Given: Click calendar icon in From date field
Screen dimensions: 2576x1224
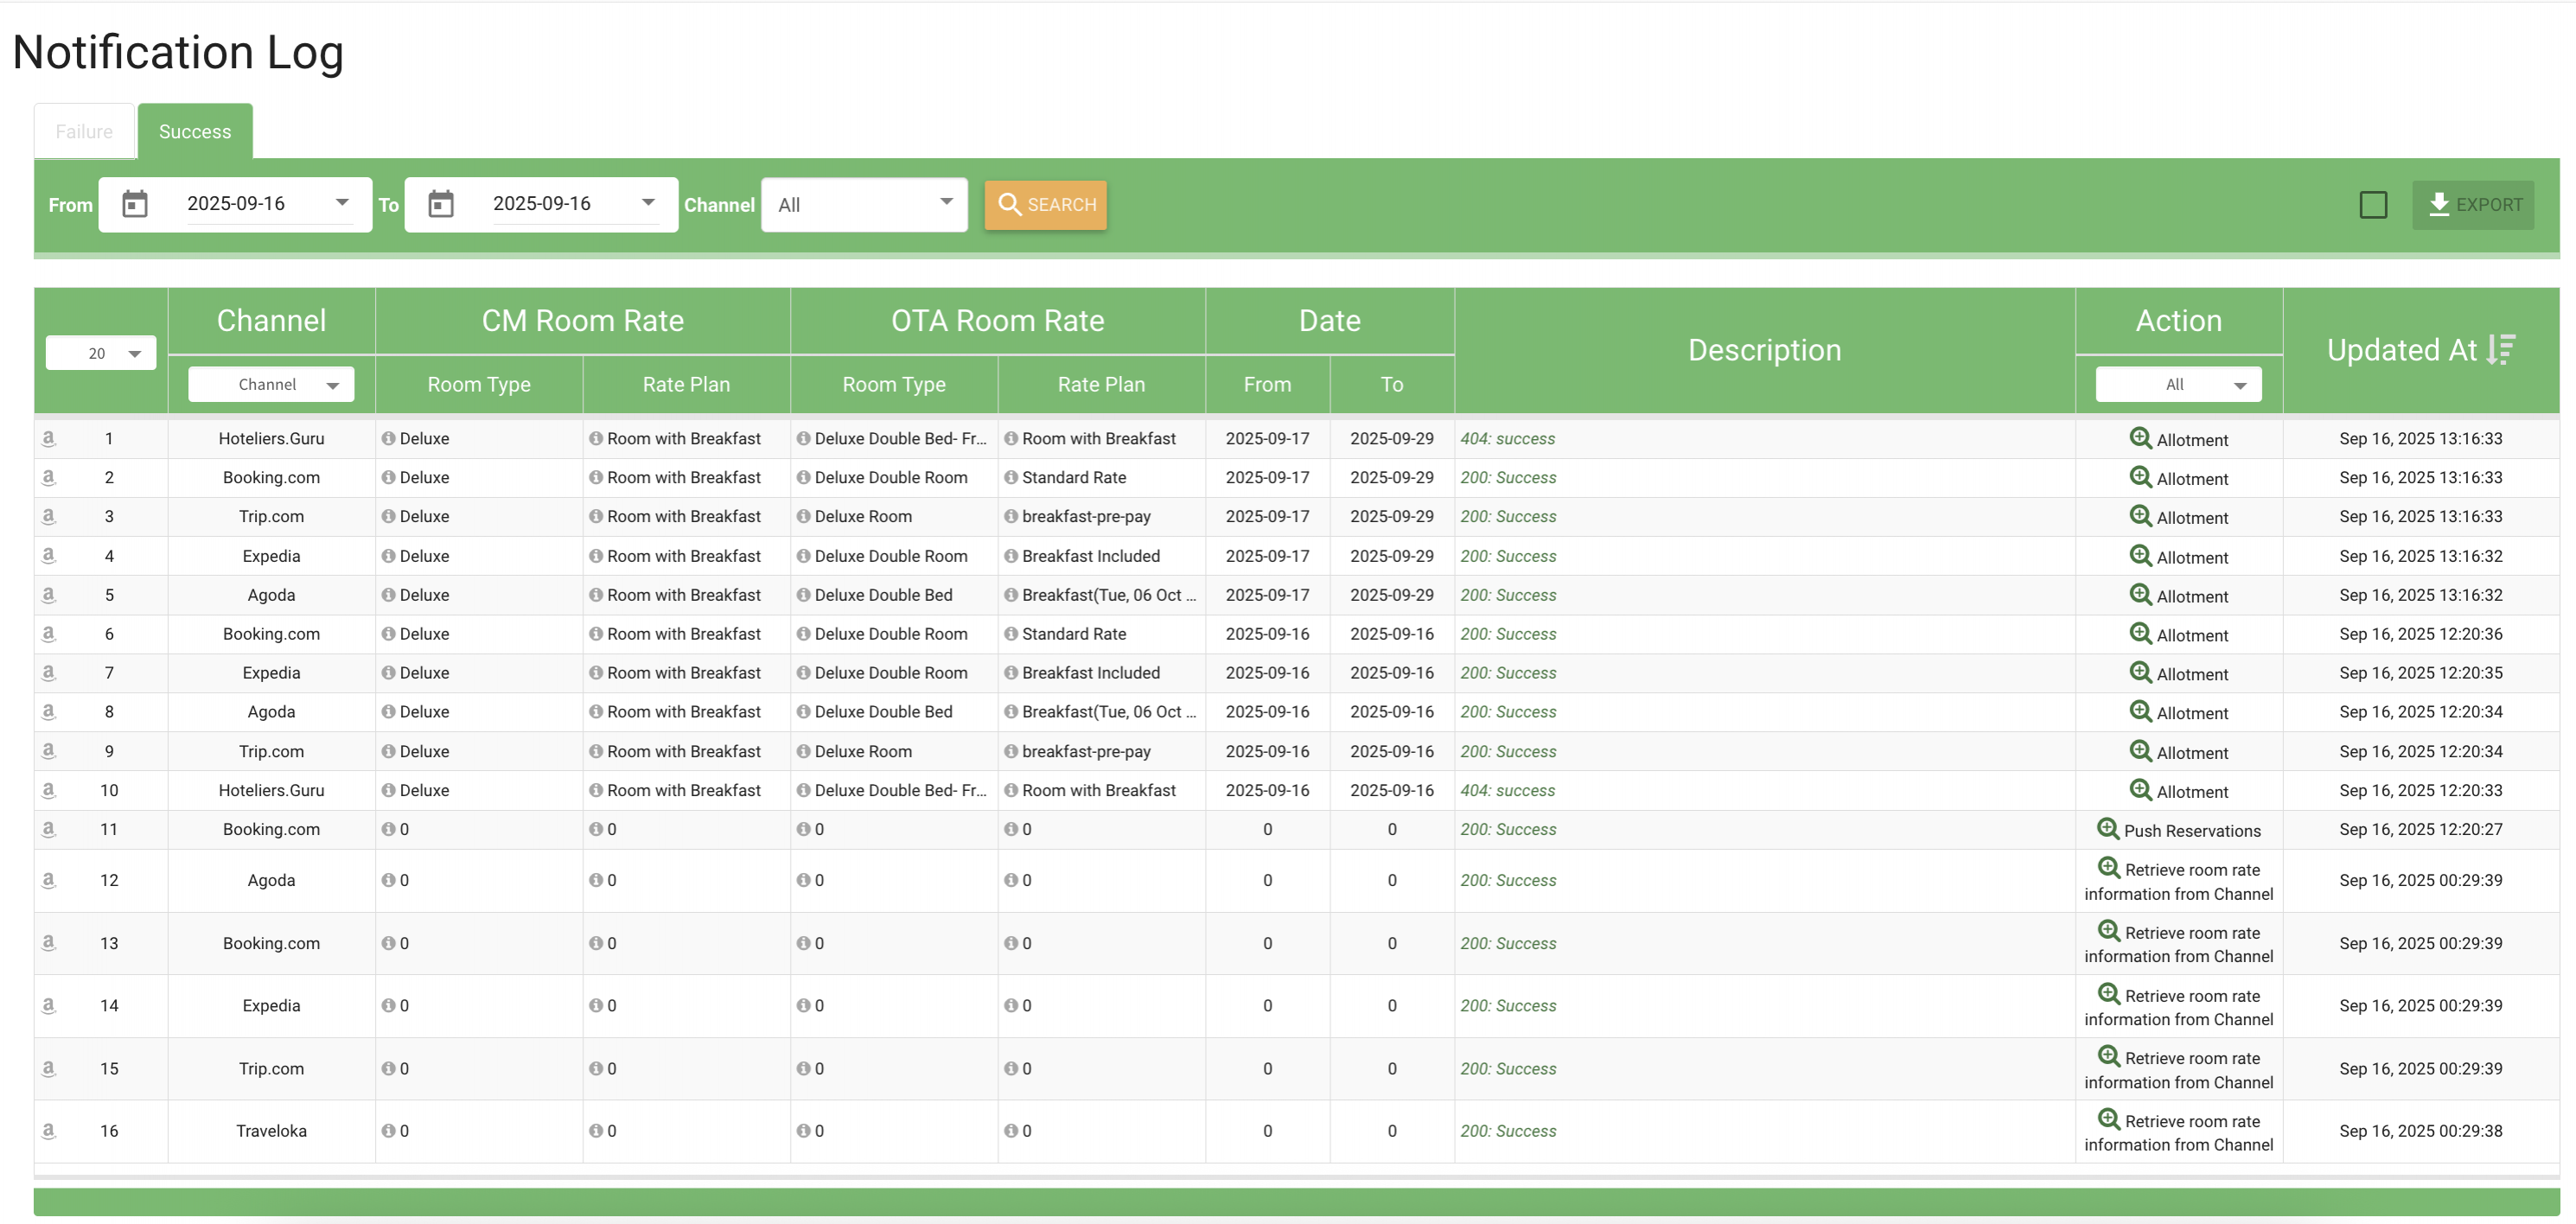Looking at the screenshot, I should (x=135, y=204).
